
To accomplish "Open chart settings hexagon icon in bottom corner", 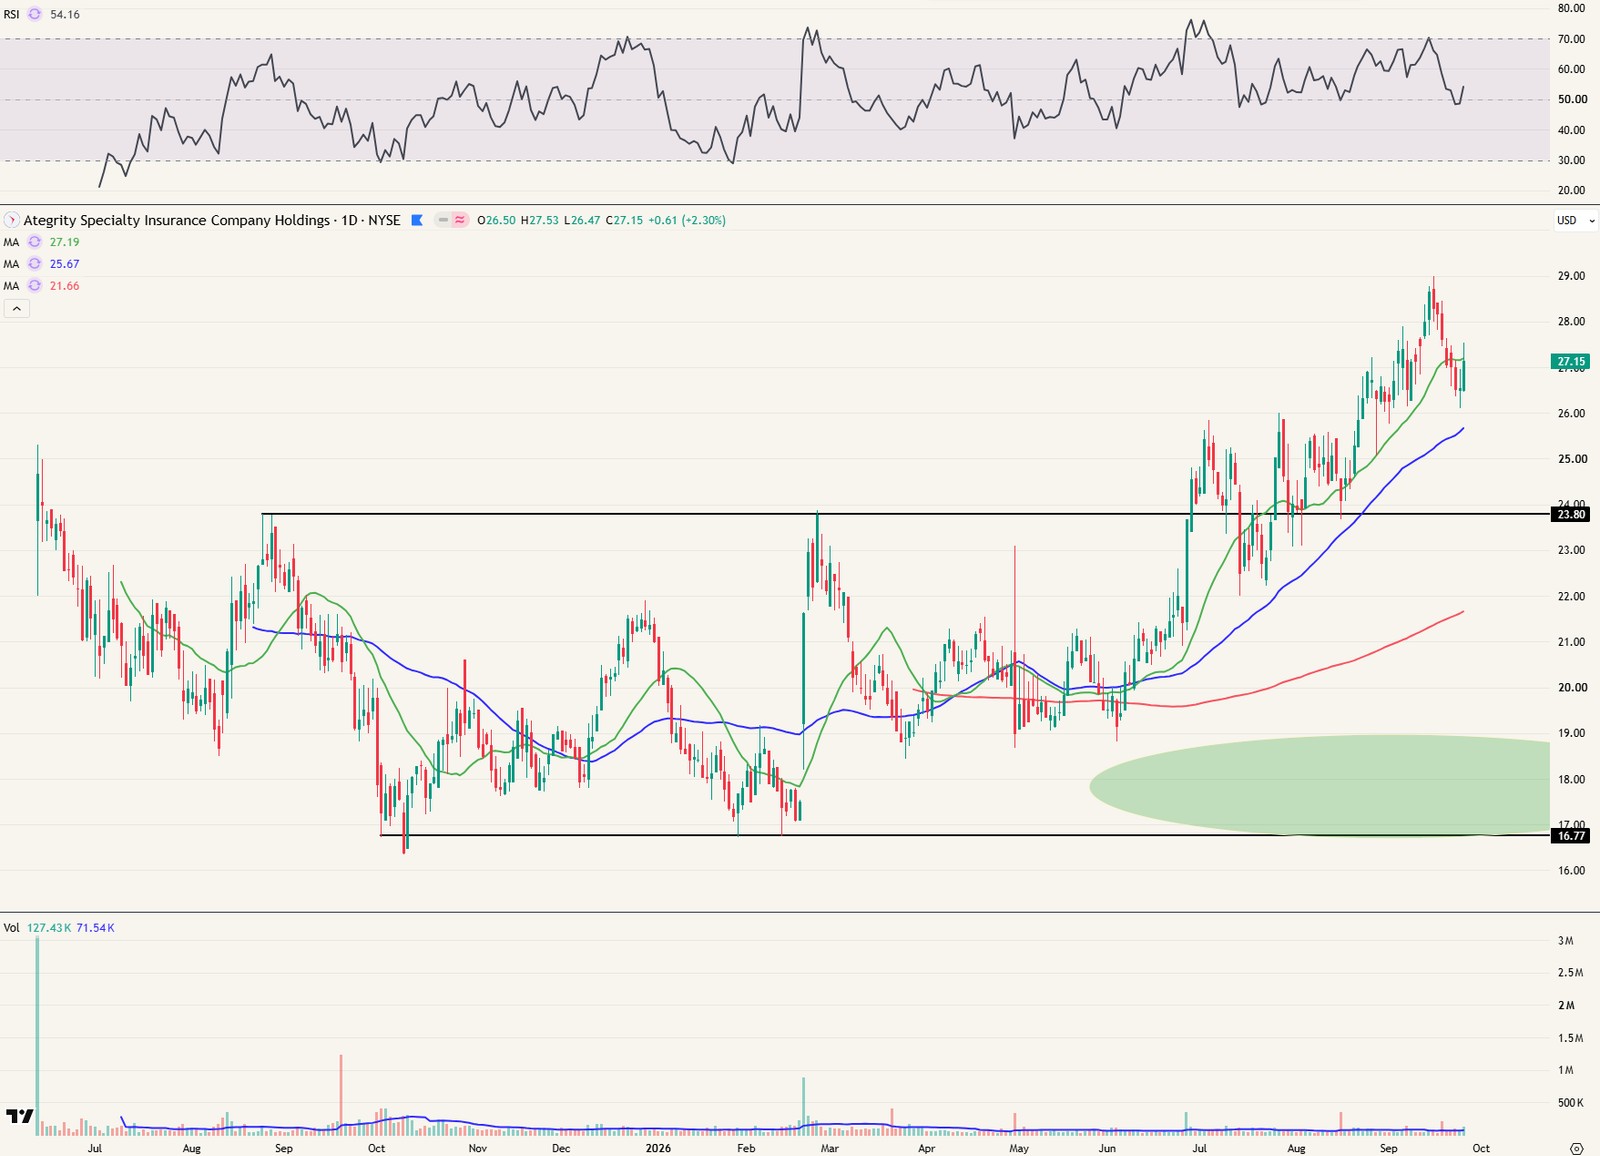I will [1576, 1148].
